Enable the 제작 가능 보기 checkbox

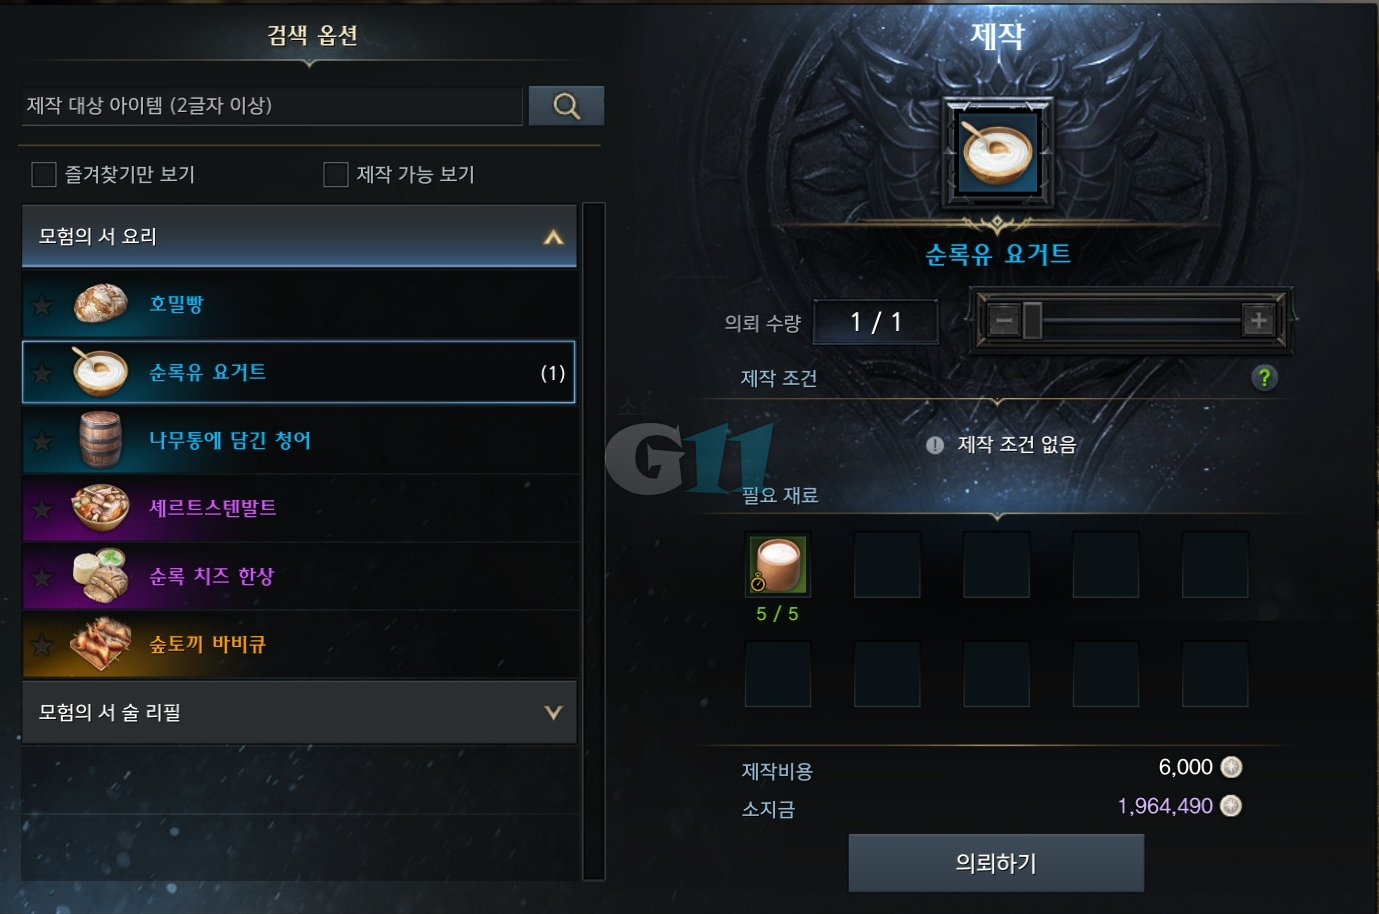(x=336, y=175)
